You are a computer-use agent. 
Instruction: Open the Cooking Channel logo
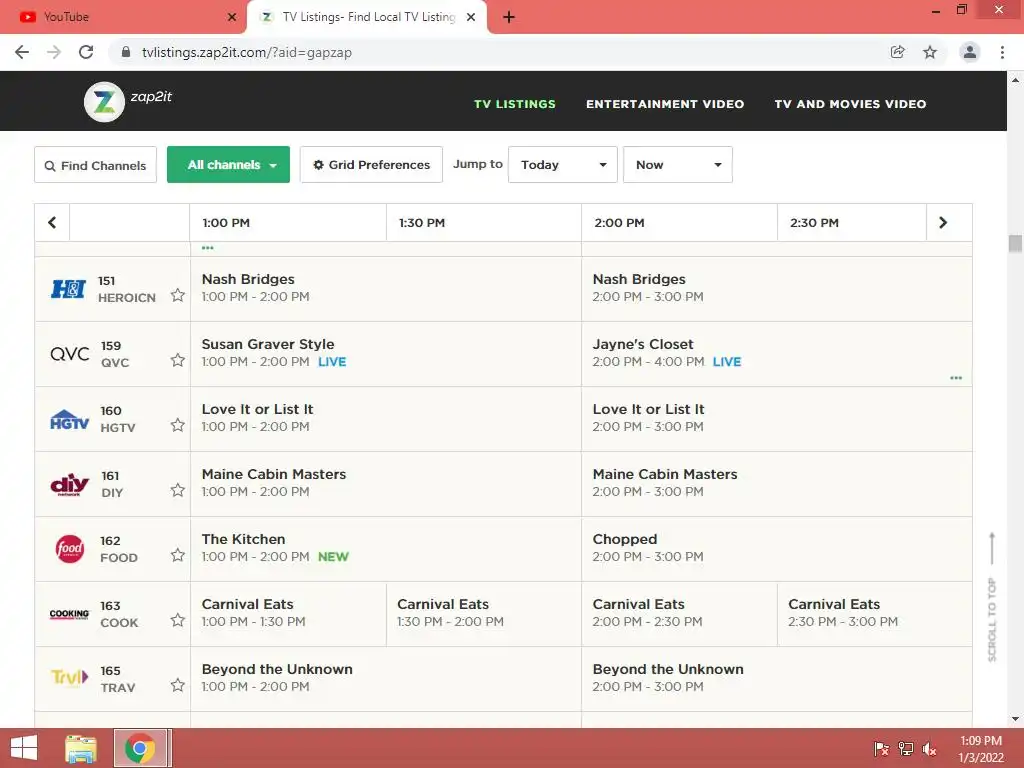[69, 614]
